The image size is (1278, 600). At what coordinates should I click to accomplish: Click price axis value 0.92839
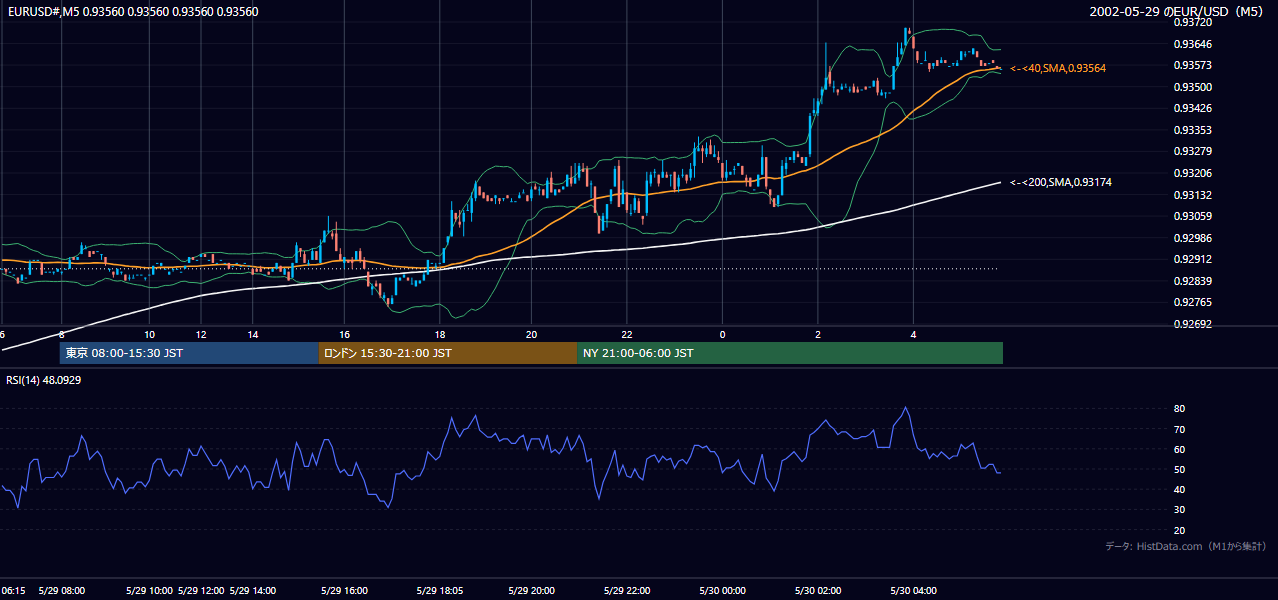(x=1193, y=281)
